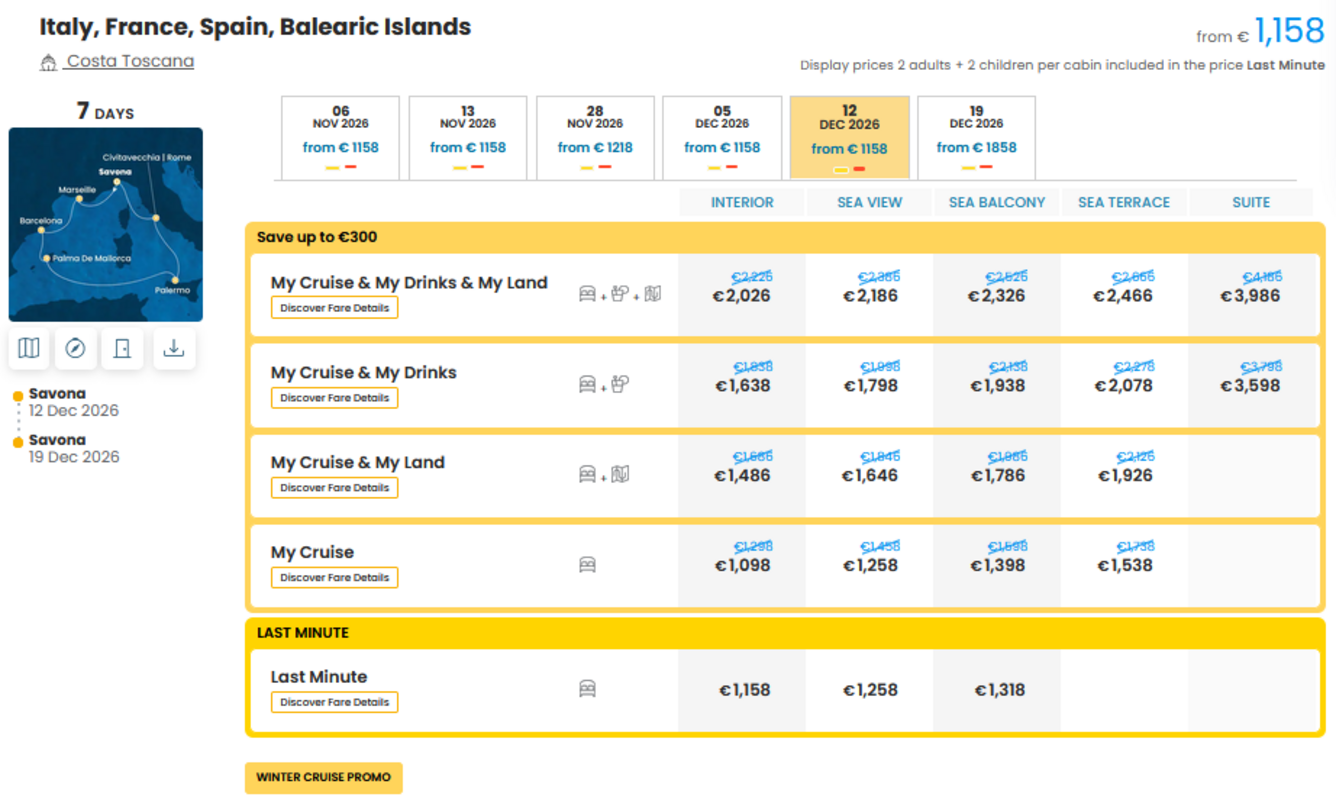This screenshot has height=800, width=1336.
Task: Click the Winter Cruise Promo button
Action: tap(324, 778)
